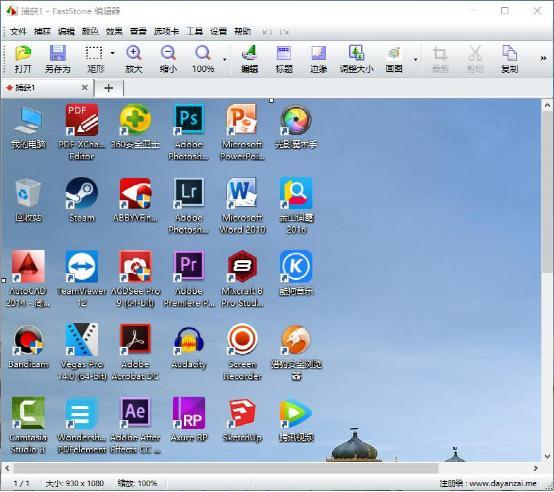This screenshot has height=492, width=554.
Task: Click the Adobe Premiere Pr icon
Action: click(x=189, y=266)
